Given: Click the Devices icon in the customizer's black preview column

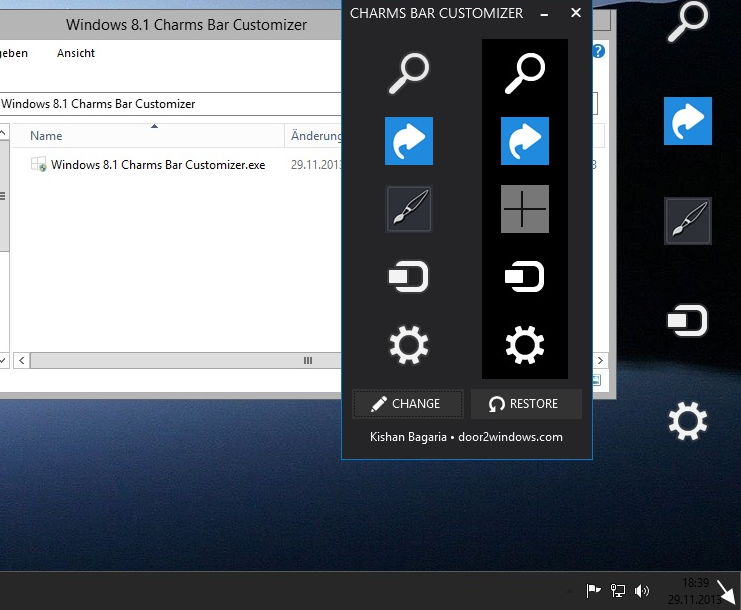Looking at the screenshot, I should [x=525, y=276].
